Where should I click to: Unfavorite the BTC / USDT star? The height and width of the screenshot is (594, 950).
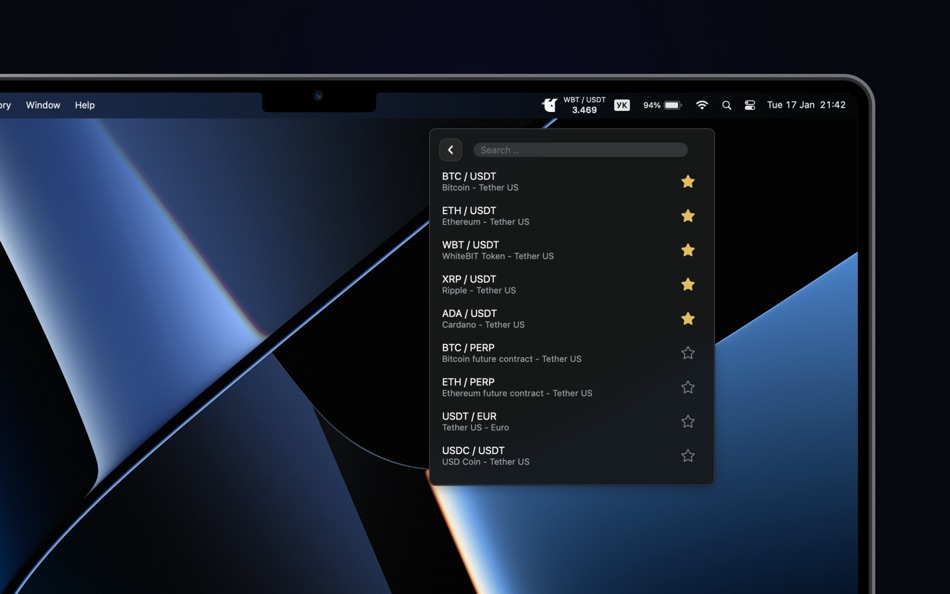(x=688, y=181)
